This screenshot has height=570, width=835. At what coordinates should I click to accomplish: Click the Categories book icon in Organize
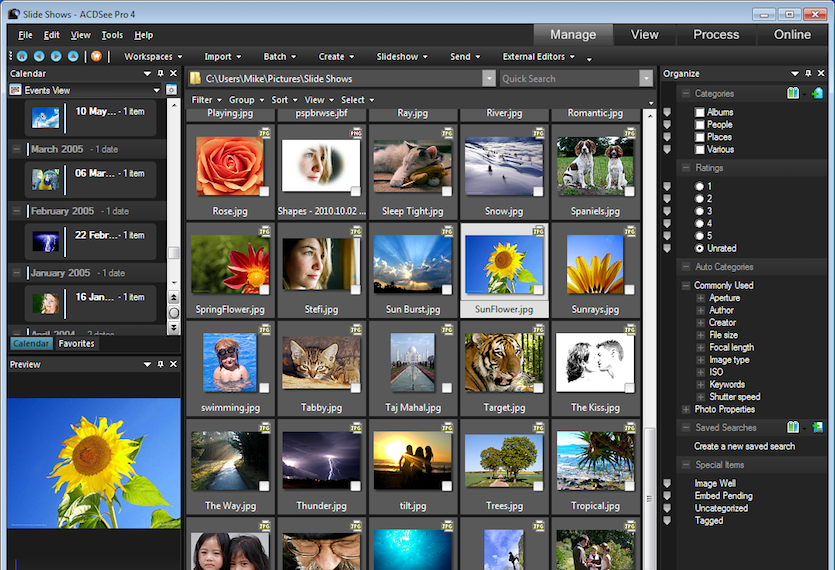click(793, 93)
